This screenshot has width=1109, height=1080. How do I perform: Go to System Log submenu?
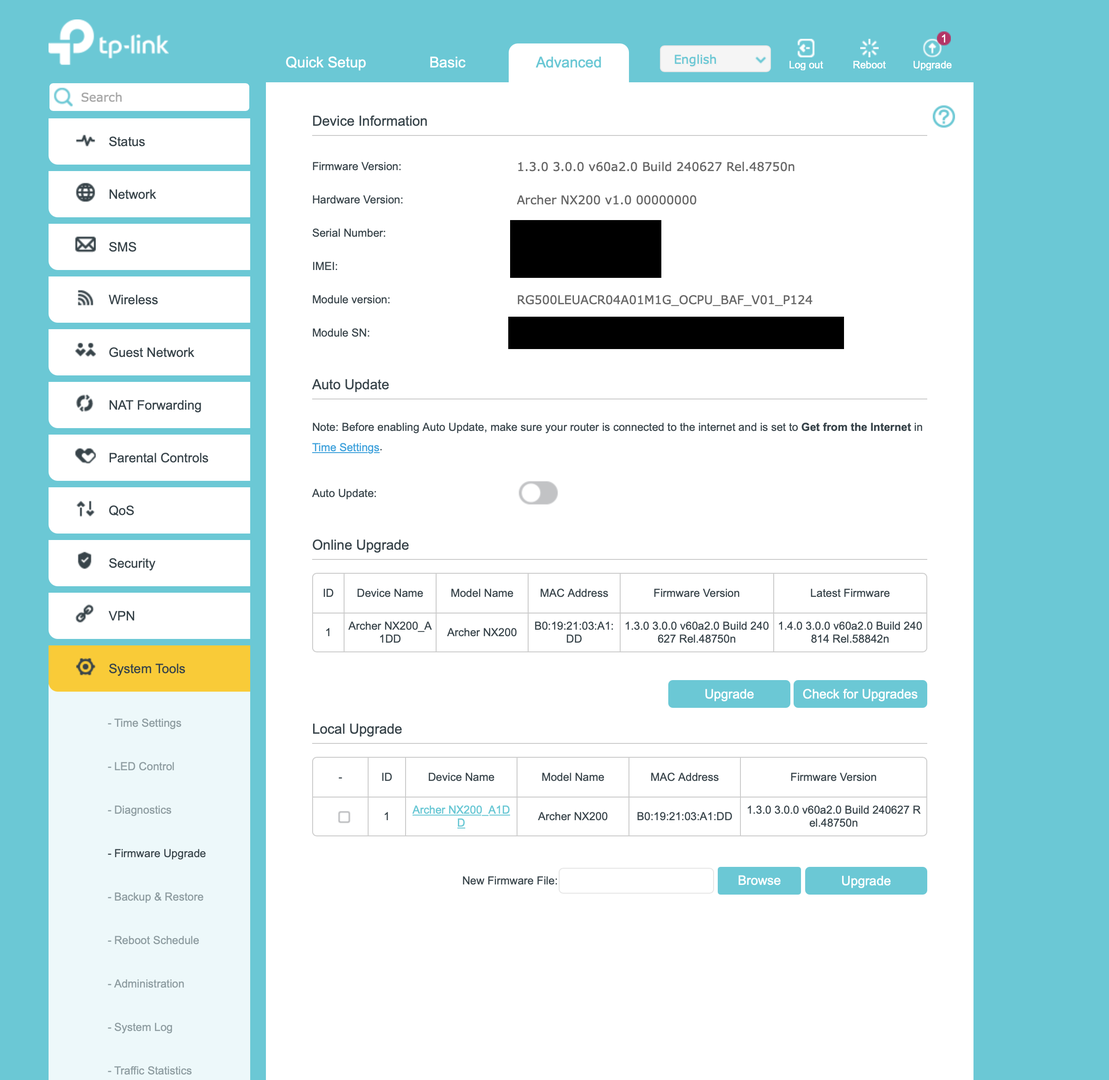click(x=140, y=1027)
